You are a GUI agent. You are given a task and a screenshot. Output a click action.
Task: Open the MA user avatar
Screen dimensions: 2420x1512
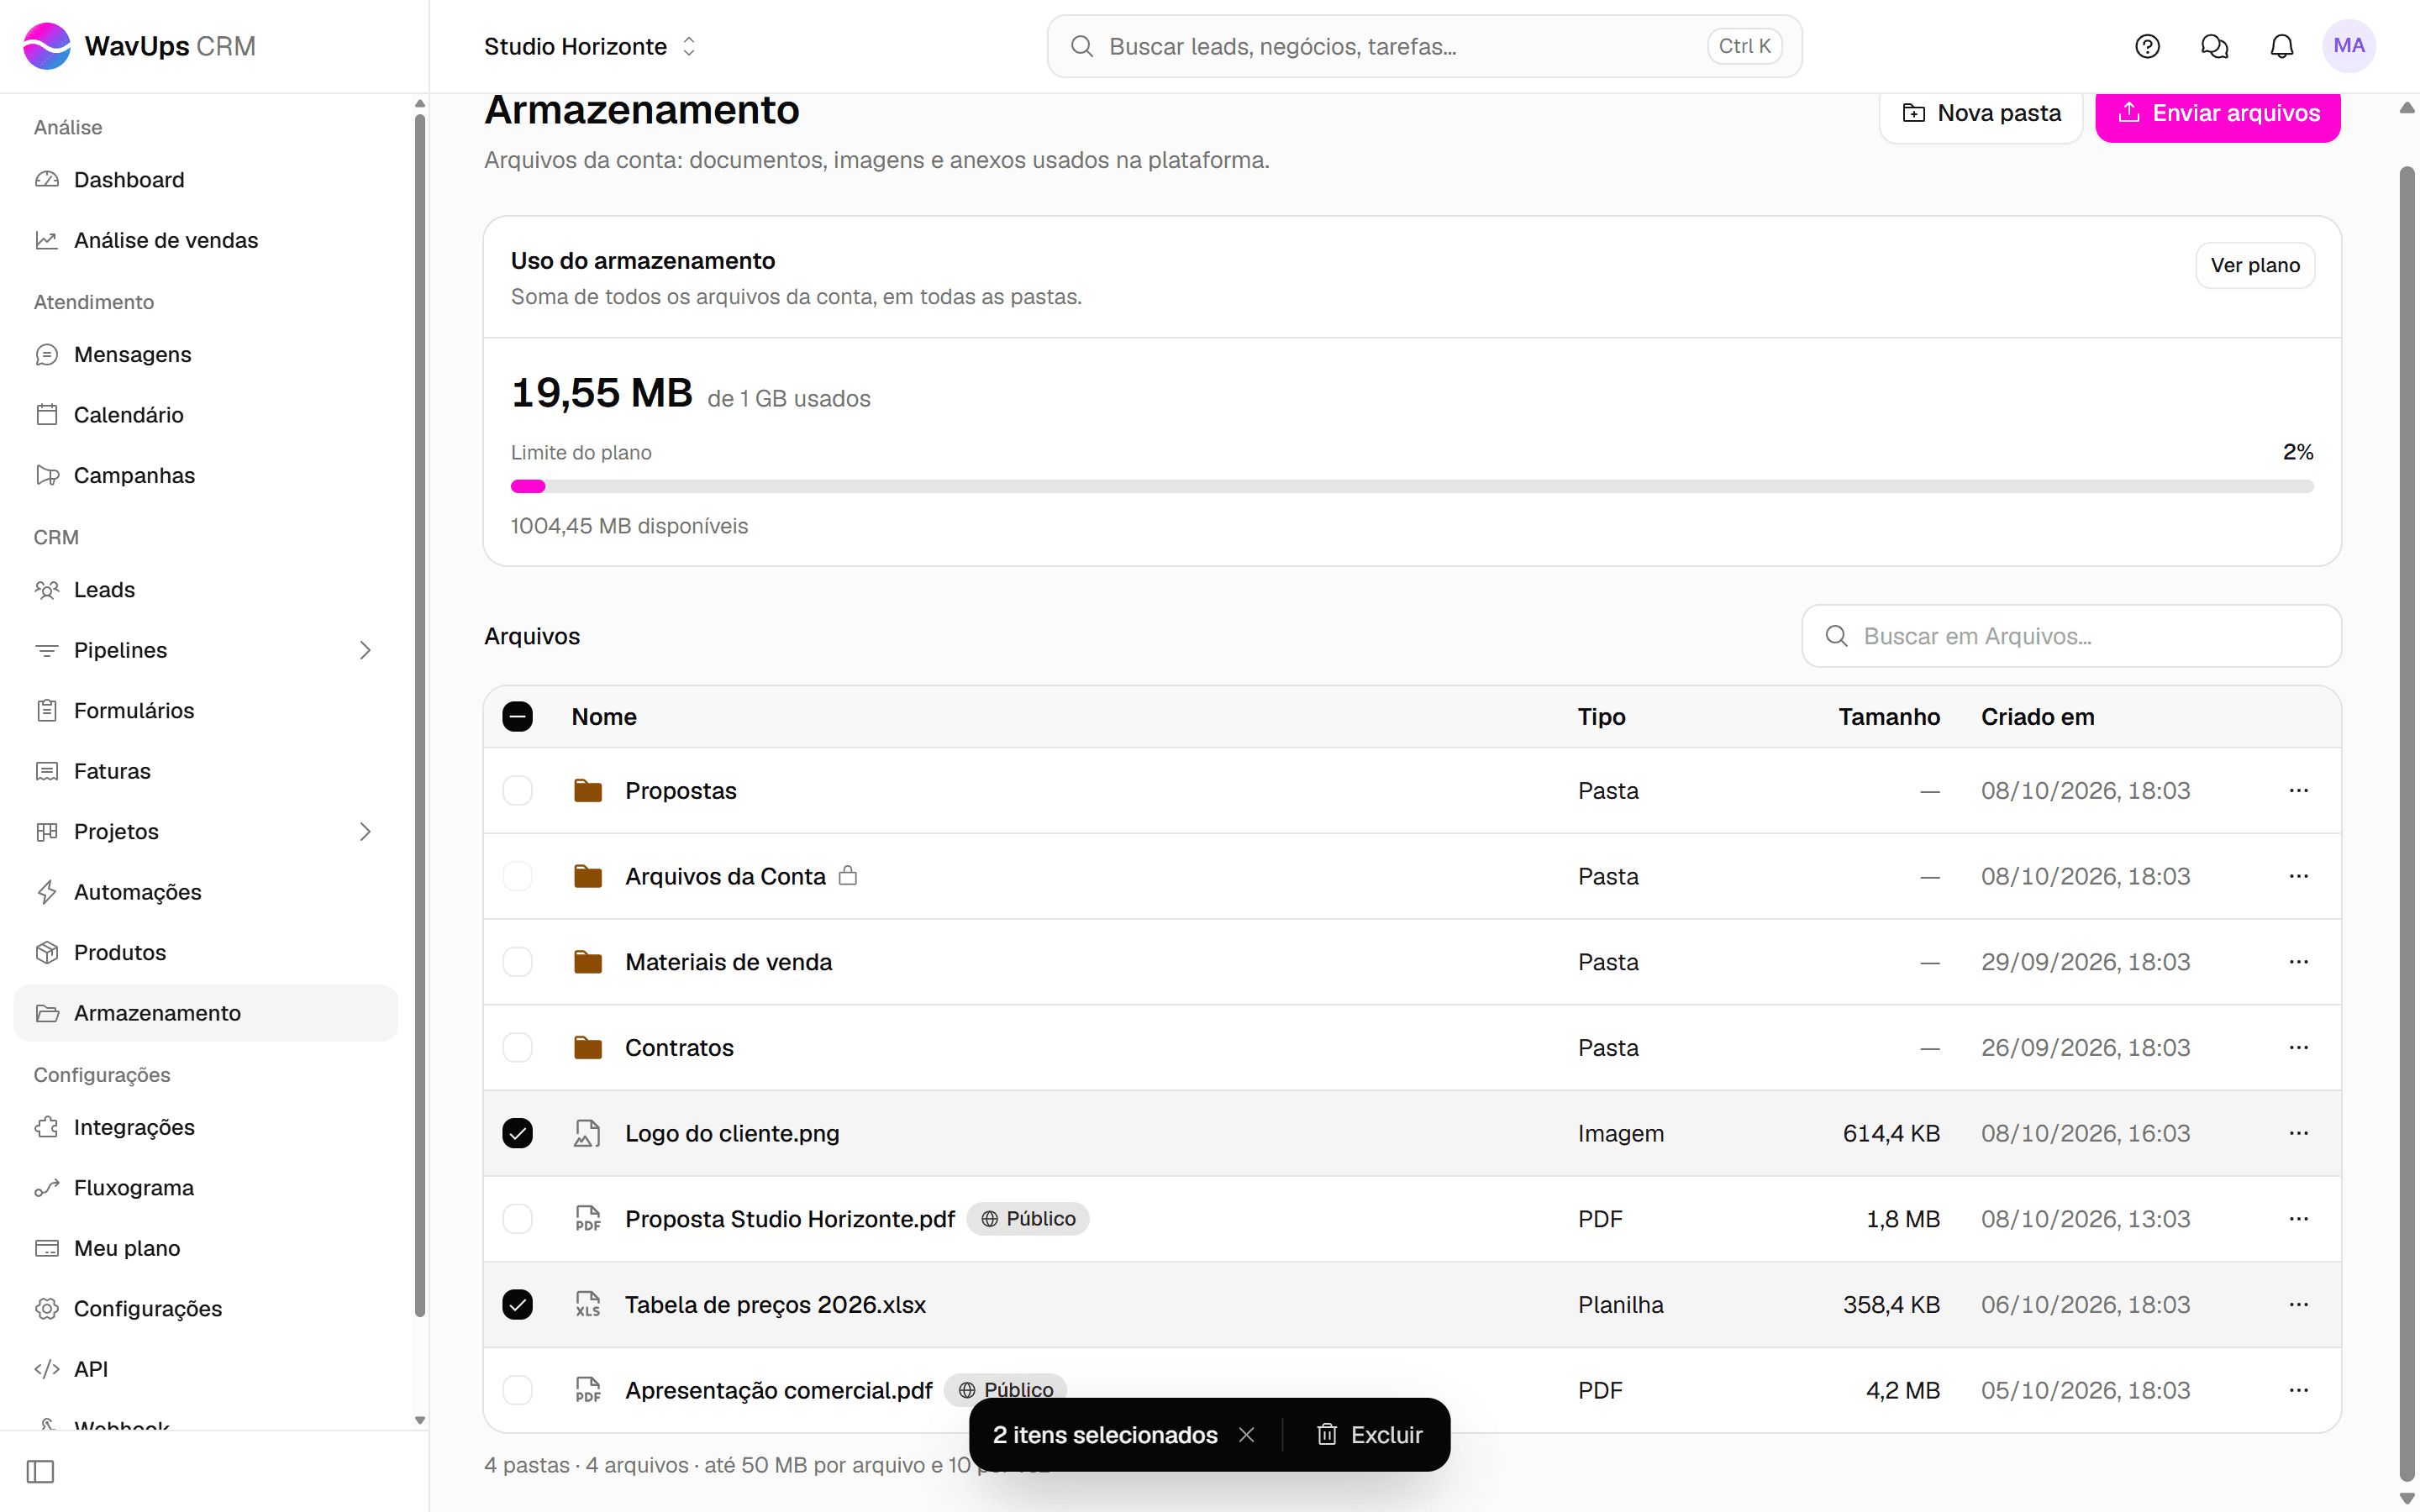pyautogui.click(x=2348, y=46)
